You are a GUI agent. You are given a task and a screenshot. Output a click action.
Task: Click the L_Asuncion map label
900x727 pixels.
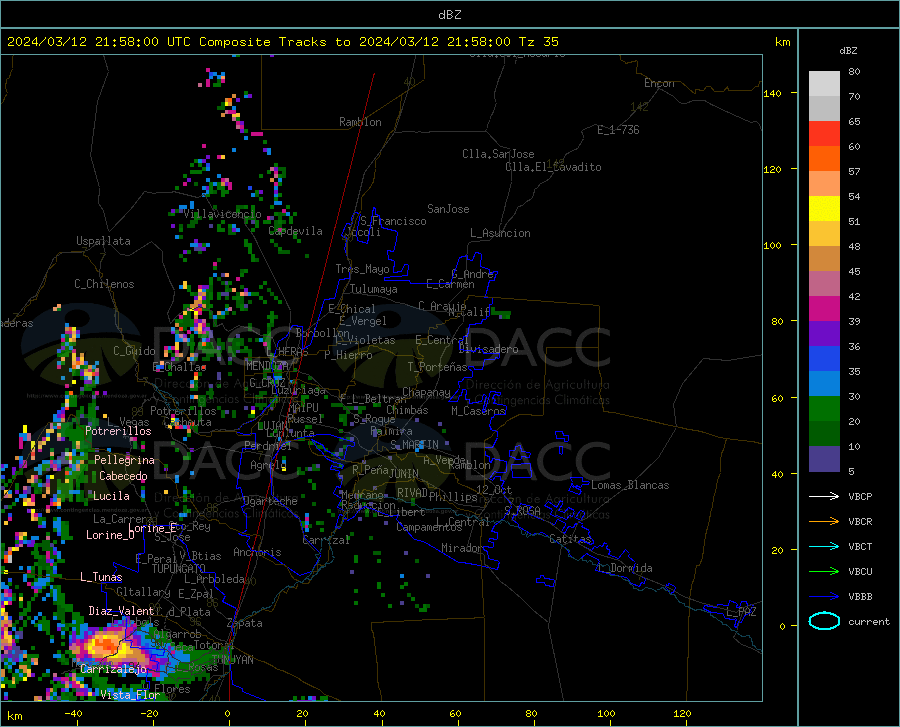click(x=500, y=233)
